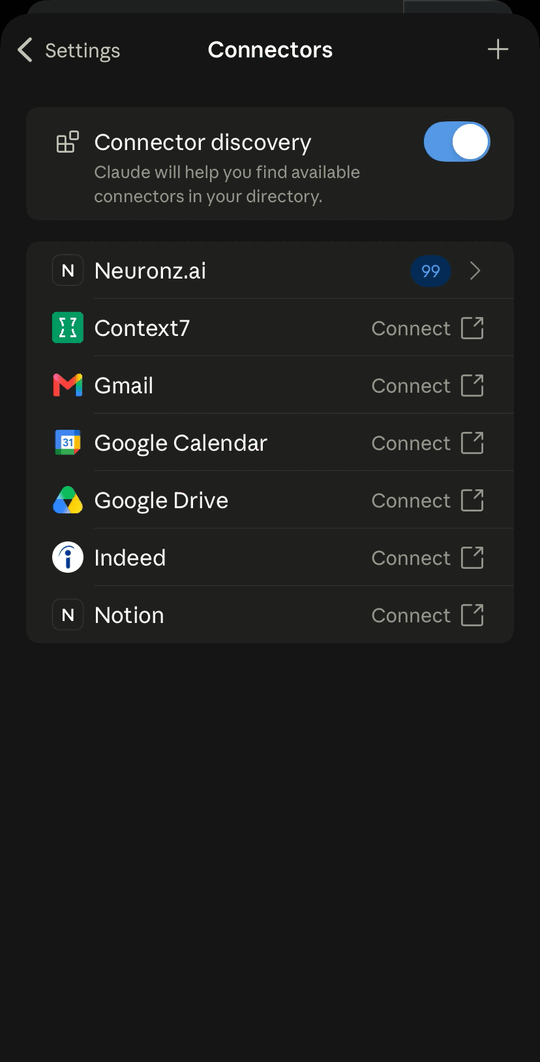The image size is (540, 1062).
Task: Click the Google Drive triangle logo
Action: [x=68, y=500]
